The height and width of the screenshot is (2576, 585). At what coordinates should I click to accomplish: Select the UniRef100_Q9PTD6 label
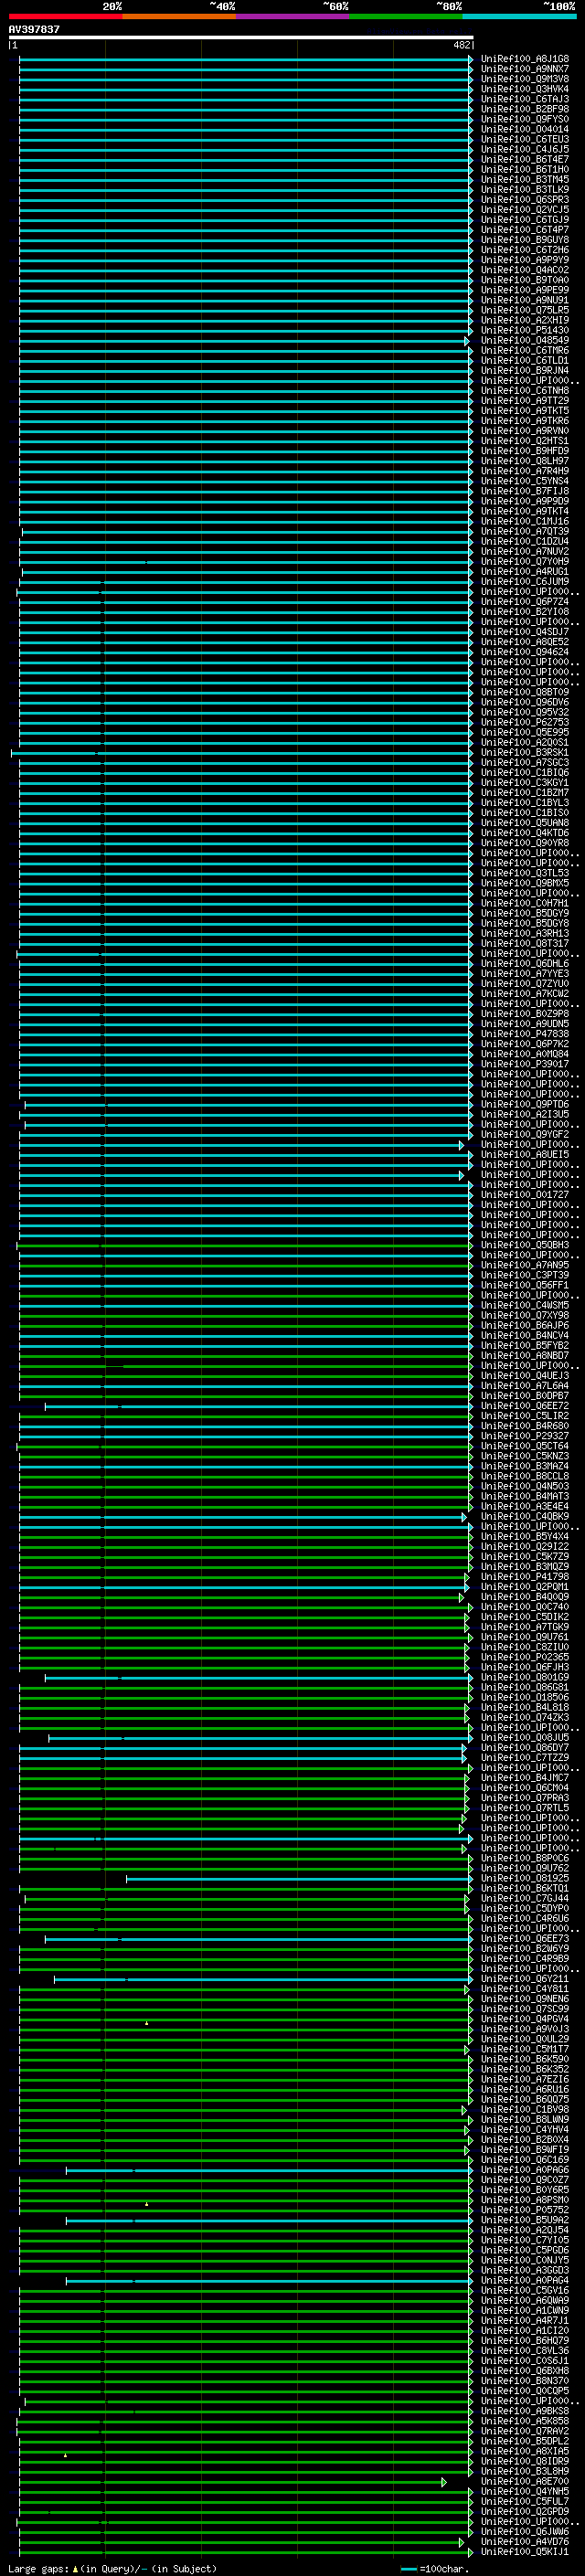(x=525, y=1104)
